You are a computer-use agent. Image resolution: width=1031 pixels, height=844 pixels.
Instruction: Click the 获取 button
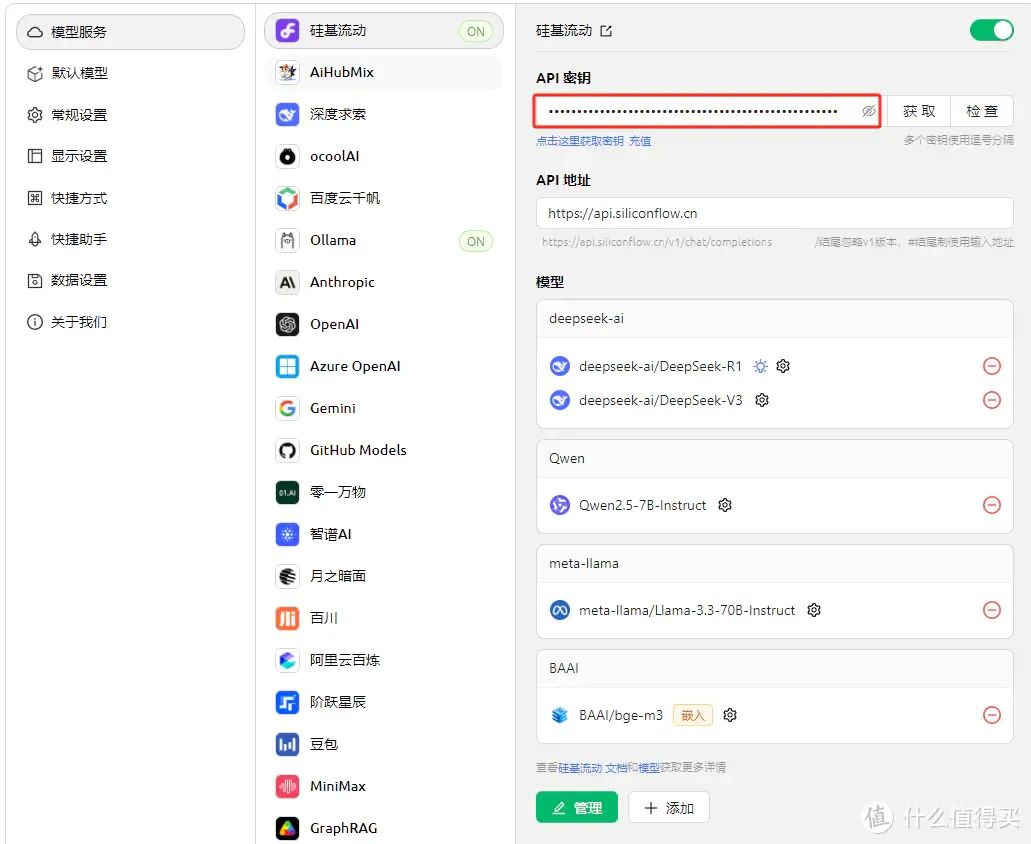pyautogui.click(x=919, y=111)
